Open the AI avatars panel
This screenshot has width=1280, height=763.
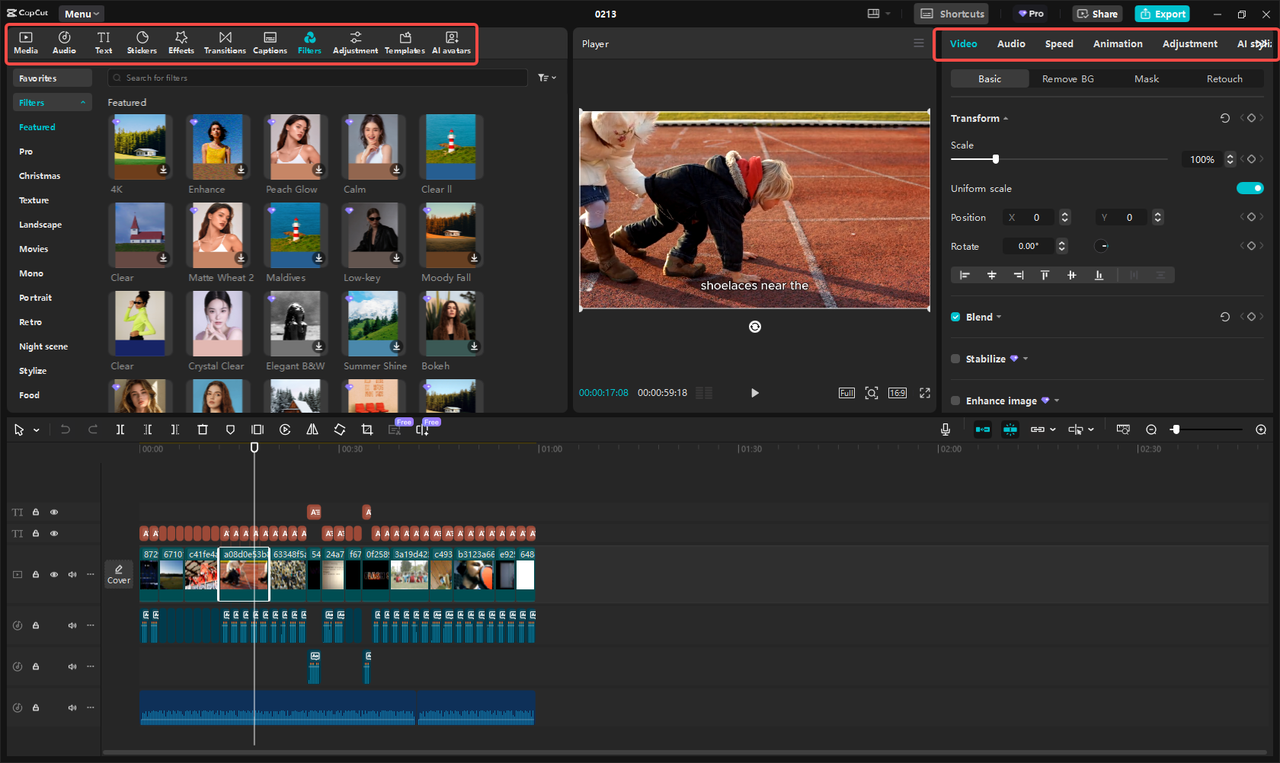[x=451, y=41]
